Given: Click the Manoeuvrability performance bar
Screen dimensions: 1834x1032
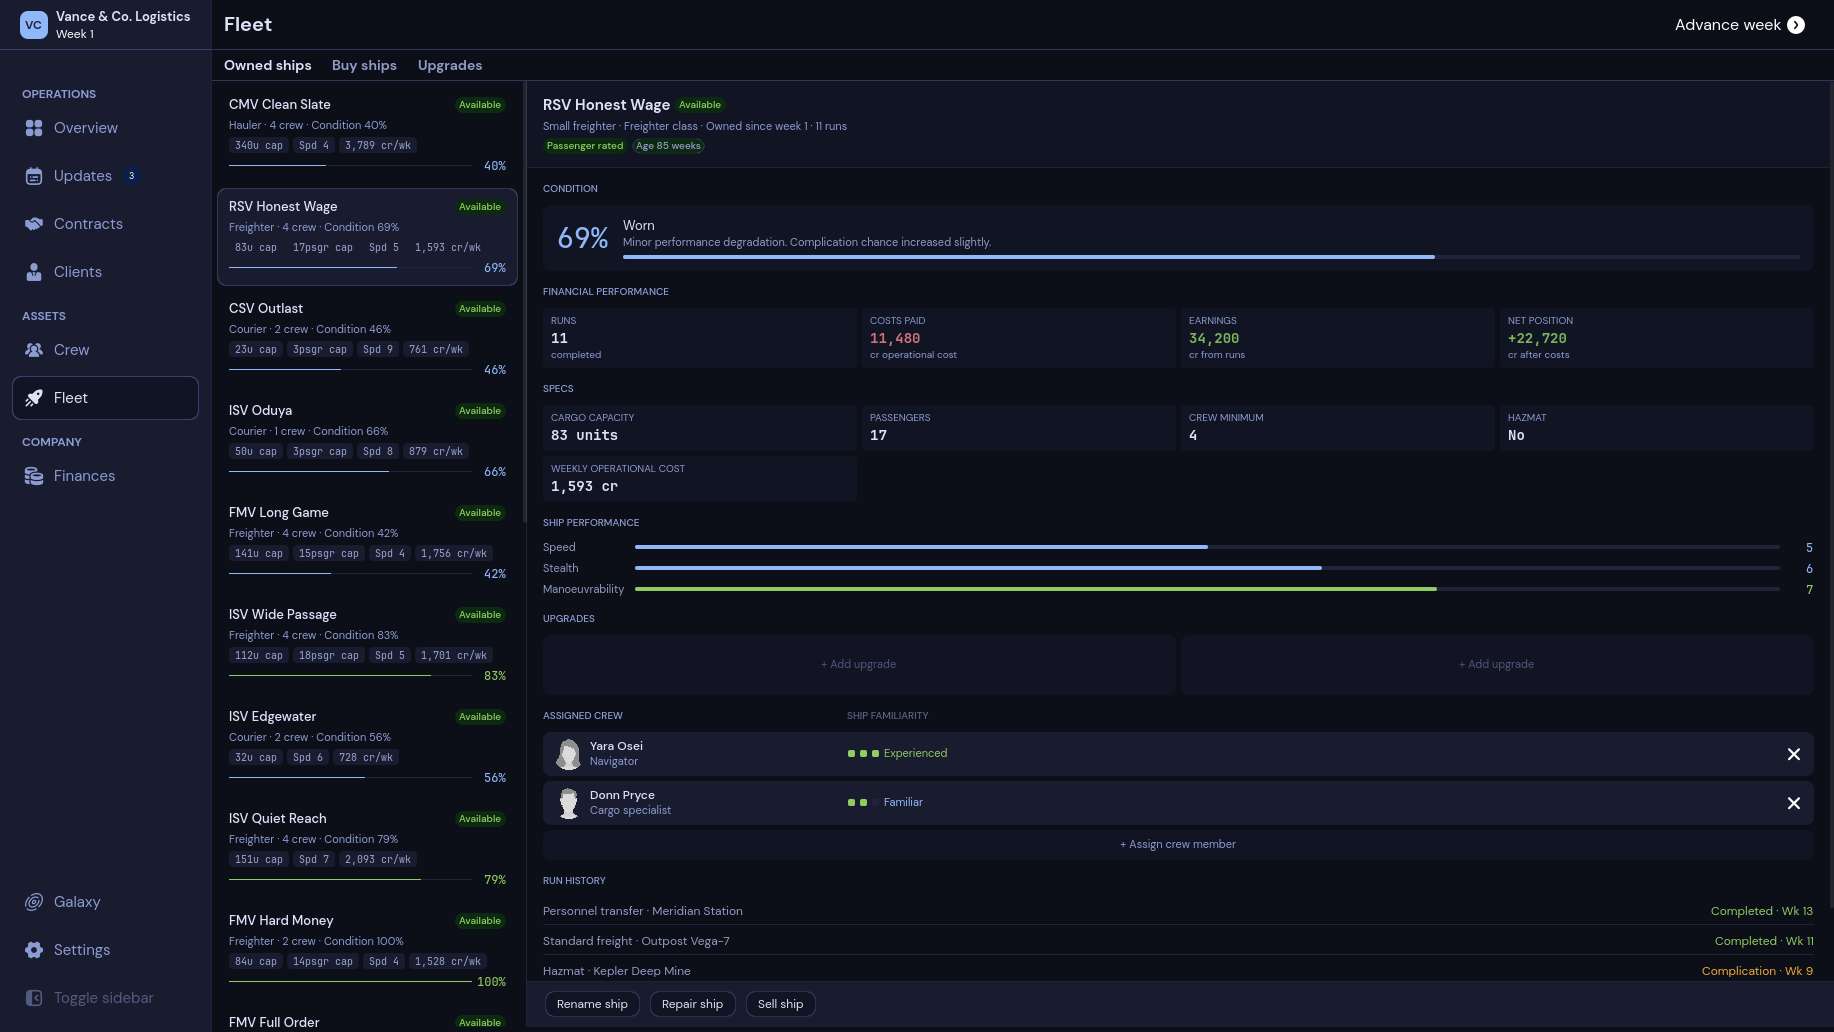Looking at the screenshot, I should (1207, 589).
